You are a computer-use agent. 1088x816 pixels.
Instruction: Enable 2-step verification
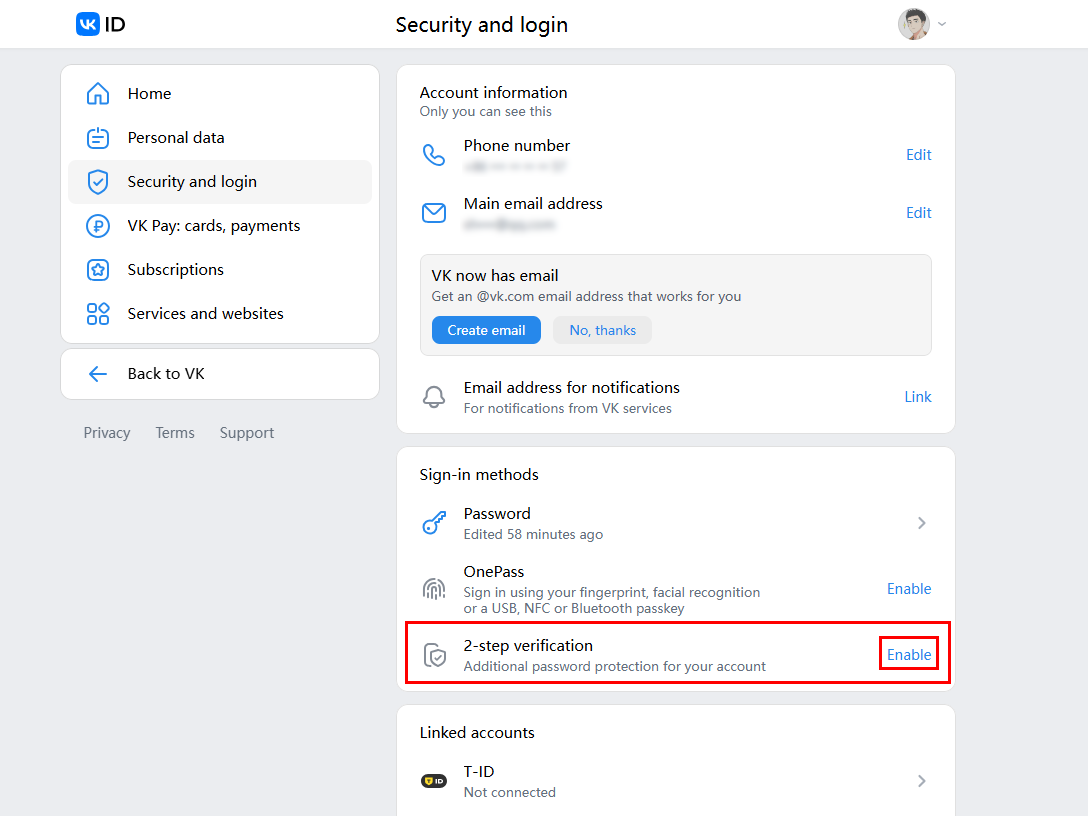(909, 654)
